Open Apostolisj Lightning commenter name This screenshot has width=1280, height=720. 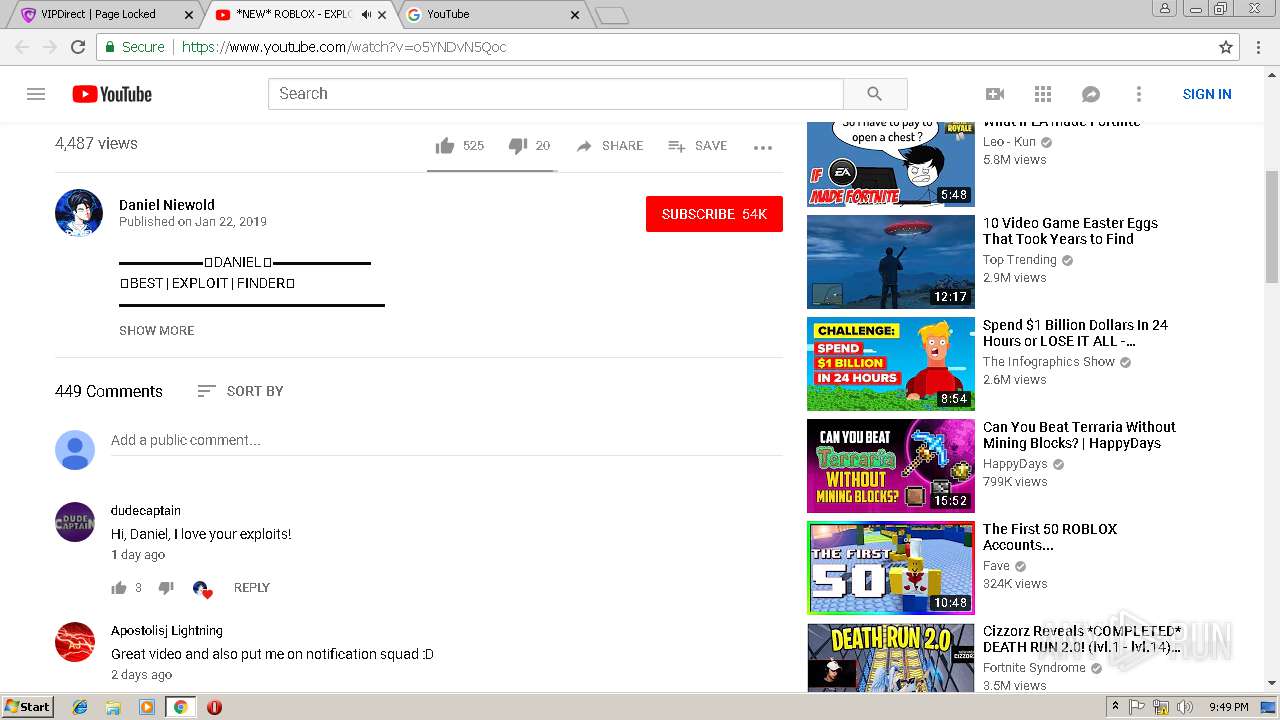pos(167,631)
